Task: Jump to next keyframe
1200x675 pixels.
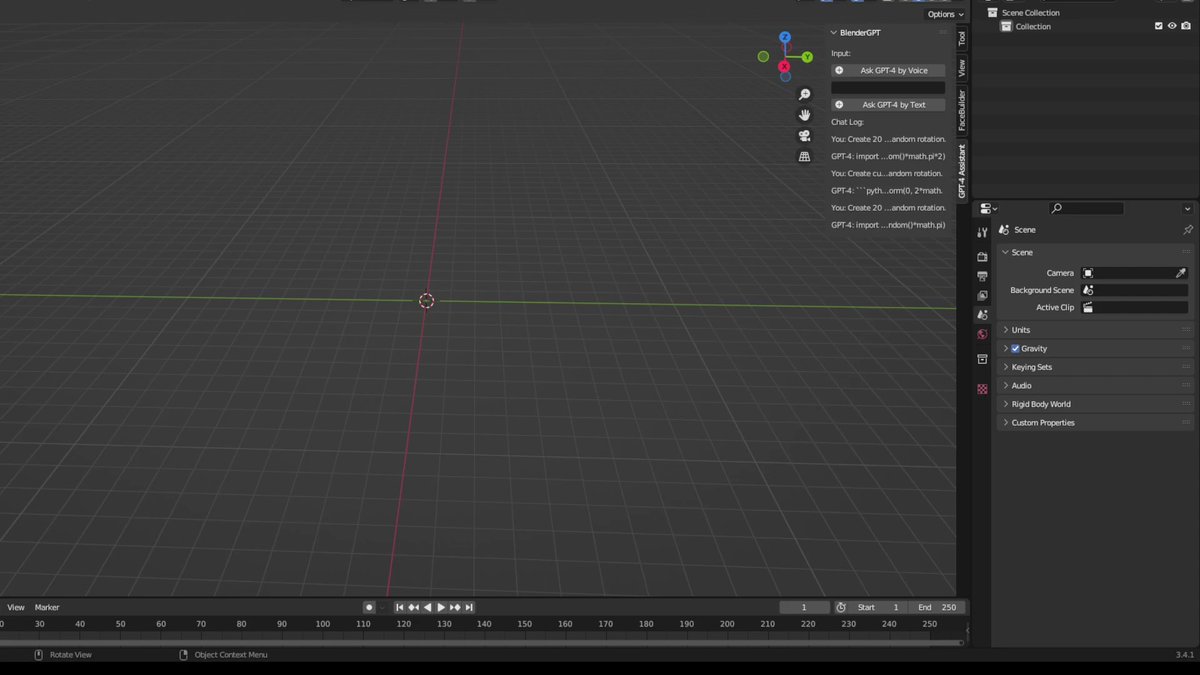Action: click(x=455, y=607)
